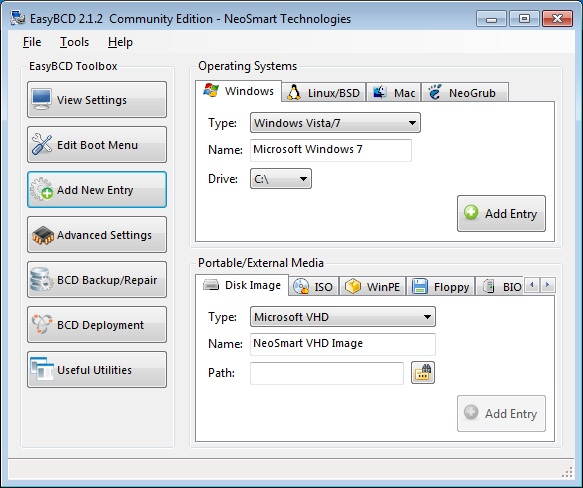Click the Microsoft Windows 7 name field
Viewport: 583px width, 488px height.
331,150
